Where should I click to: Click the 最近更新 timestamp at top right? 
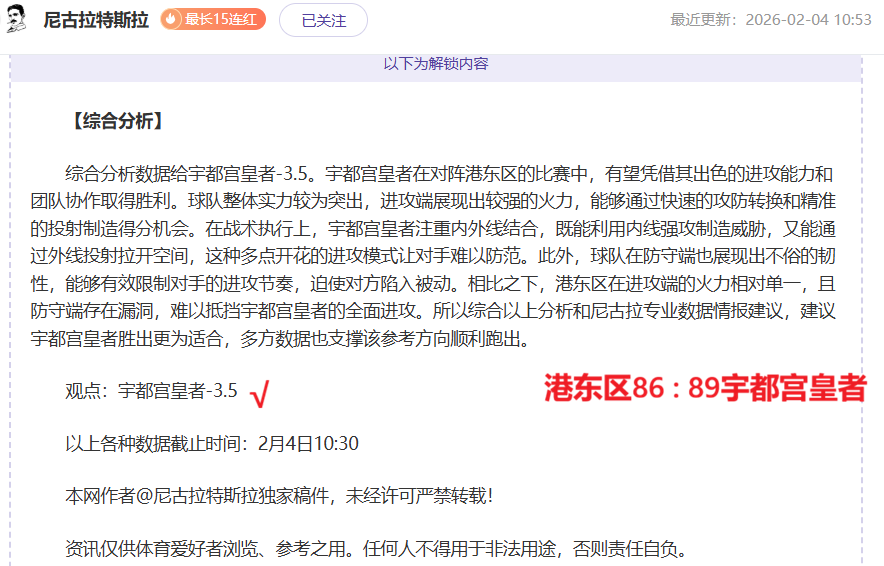pyautogui.click(x=770, y=20)
